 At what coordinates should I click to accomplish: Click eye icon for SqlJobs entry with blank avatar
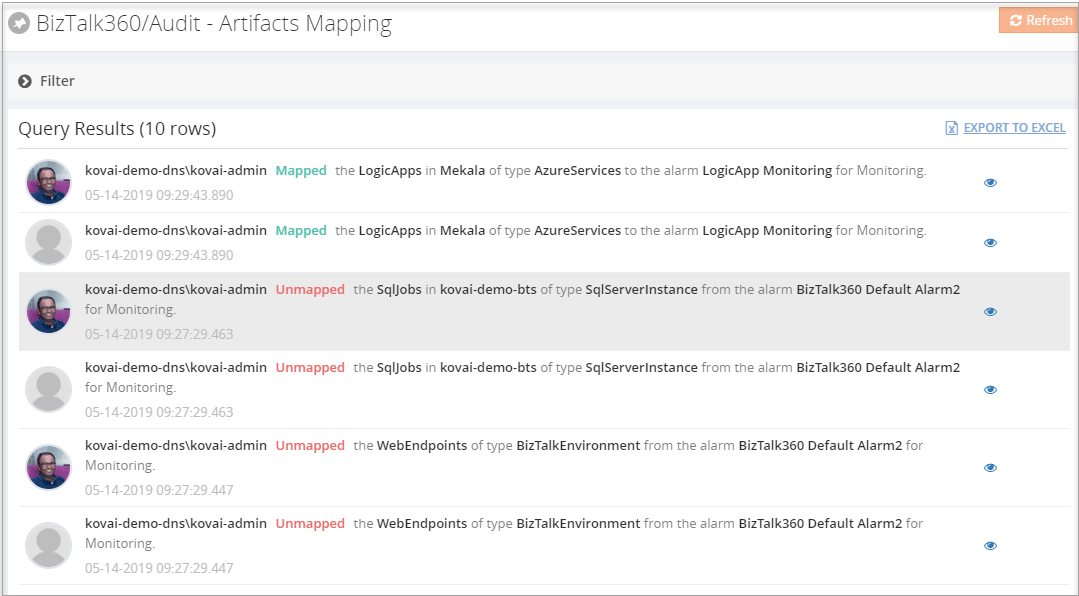click(990, 390)
